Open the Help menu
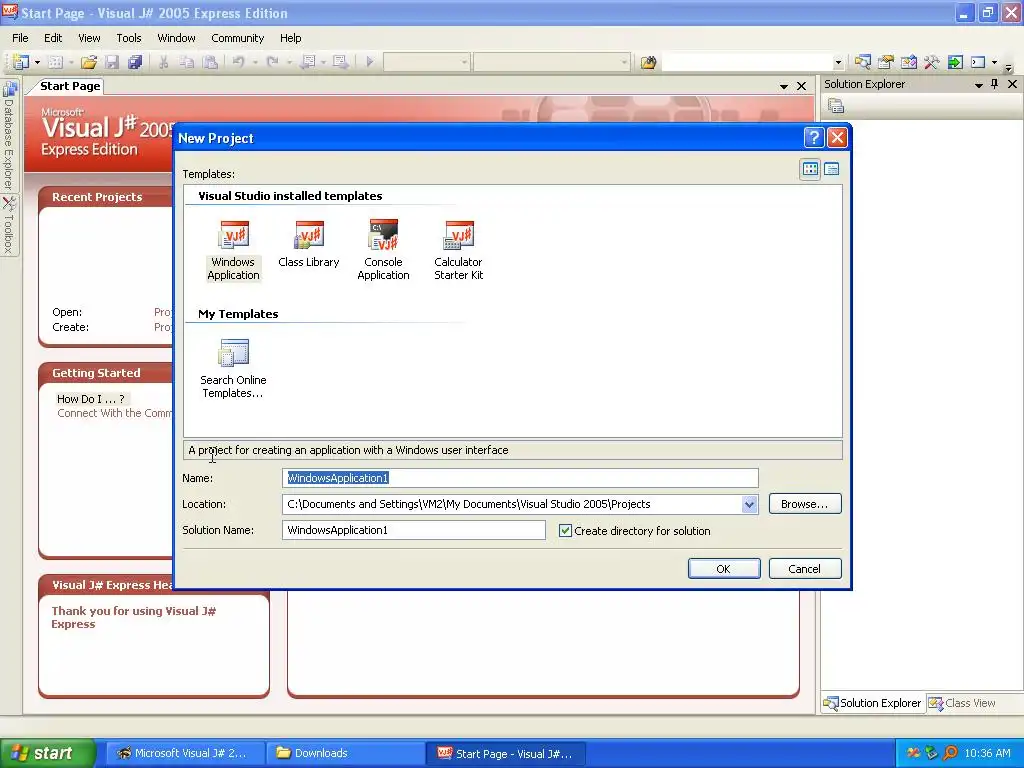1024x768 pixels. coord(291,38)
